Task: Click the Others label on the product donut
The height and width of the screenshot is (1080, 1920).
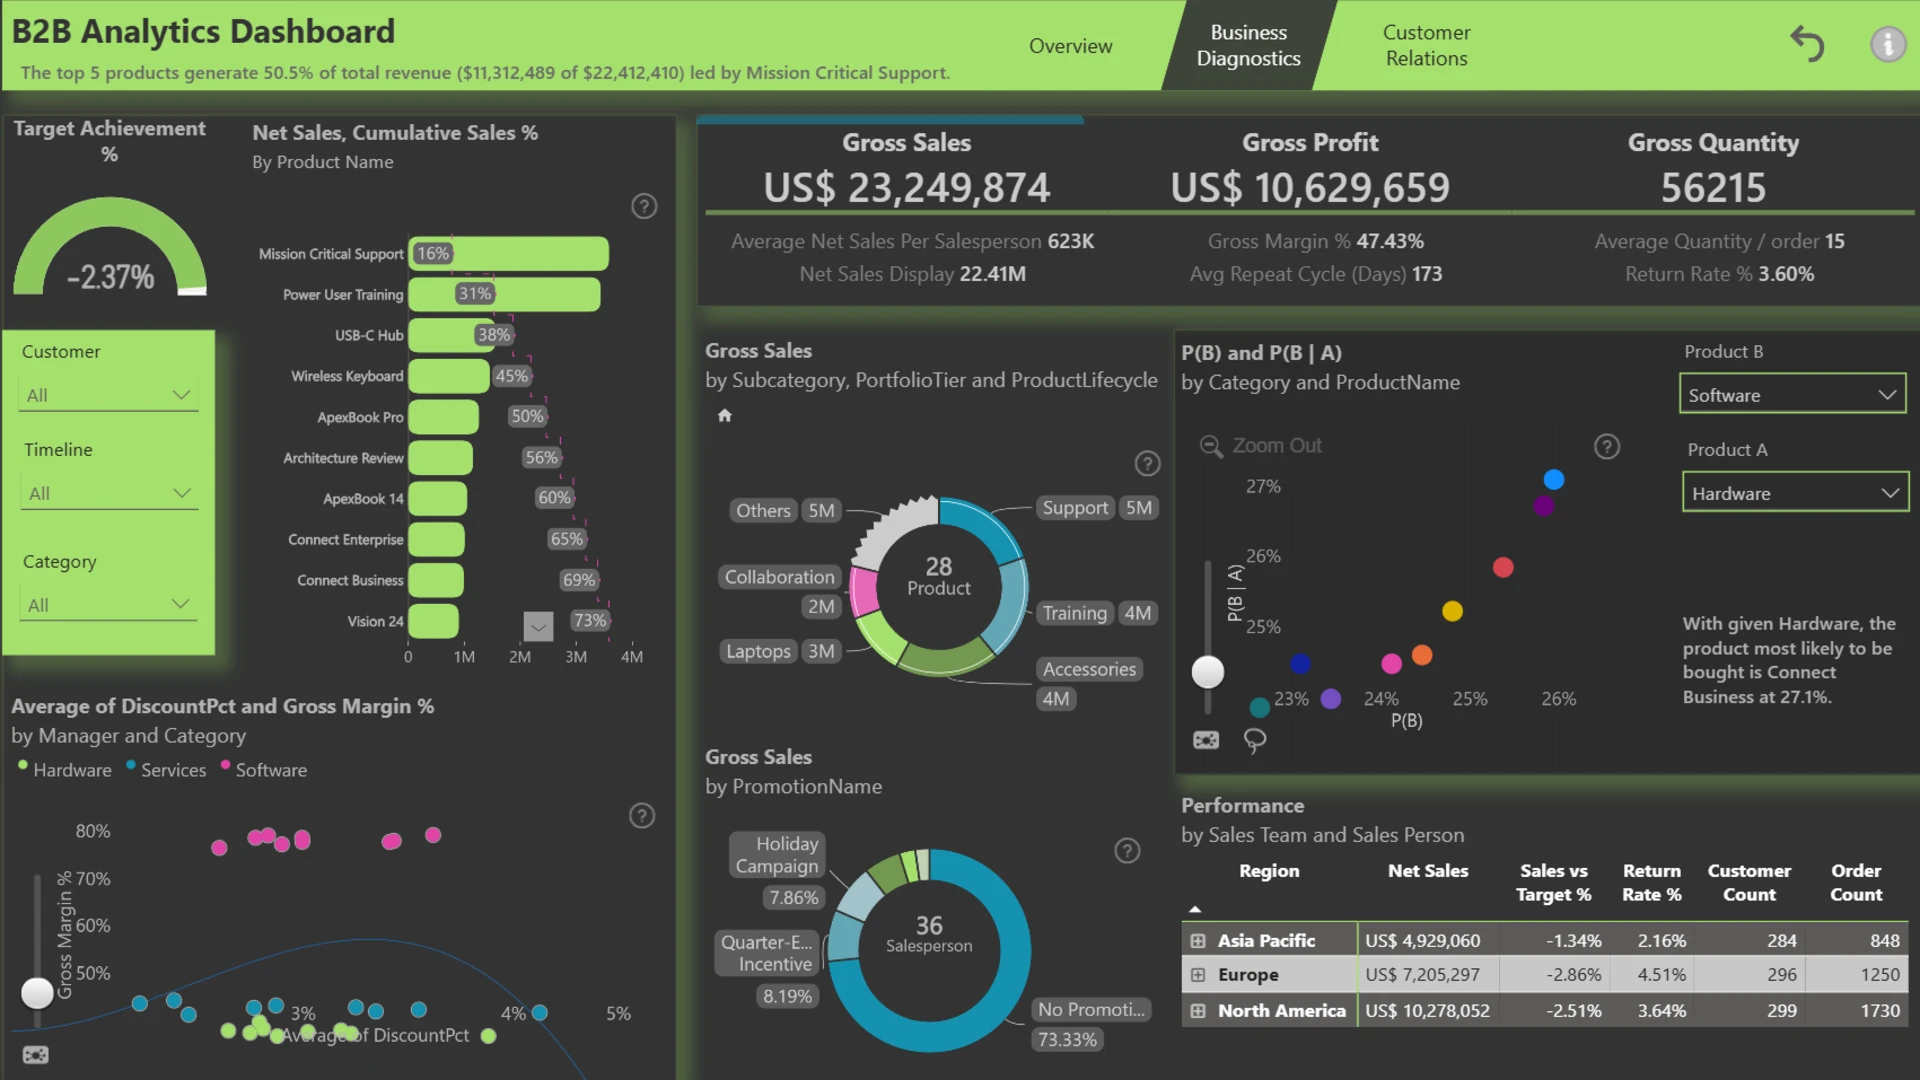Action: pos(763,511)
